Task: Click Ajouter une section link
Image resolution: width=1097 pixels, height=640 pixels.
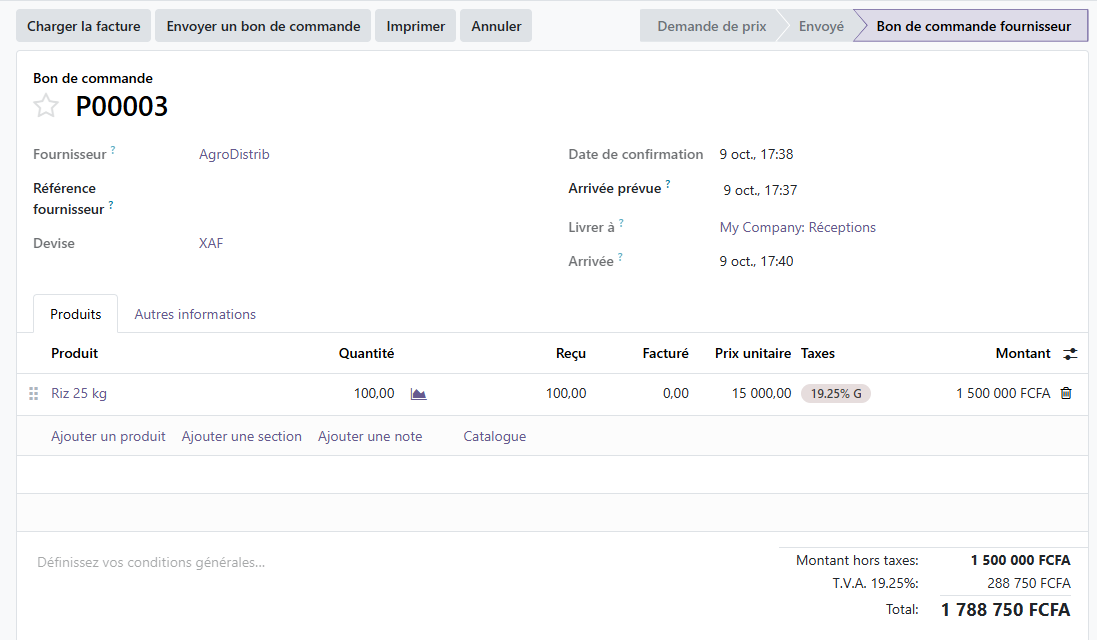Action: tap(241, 436)
